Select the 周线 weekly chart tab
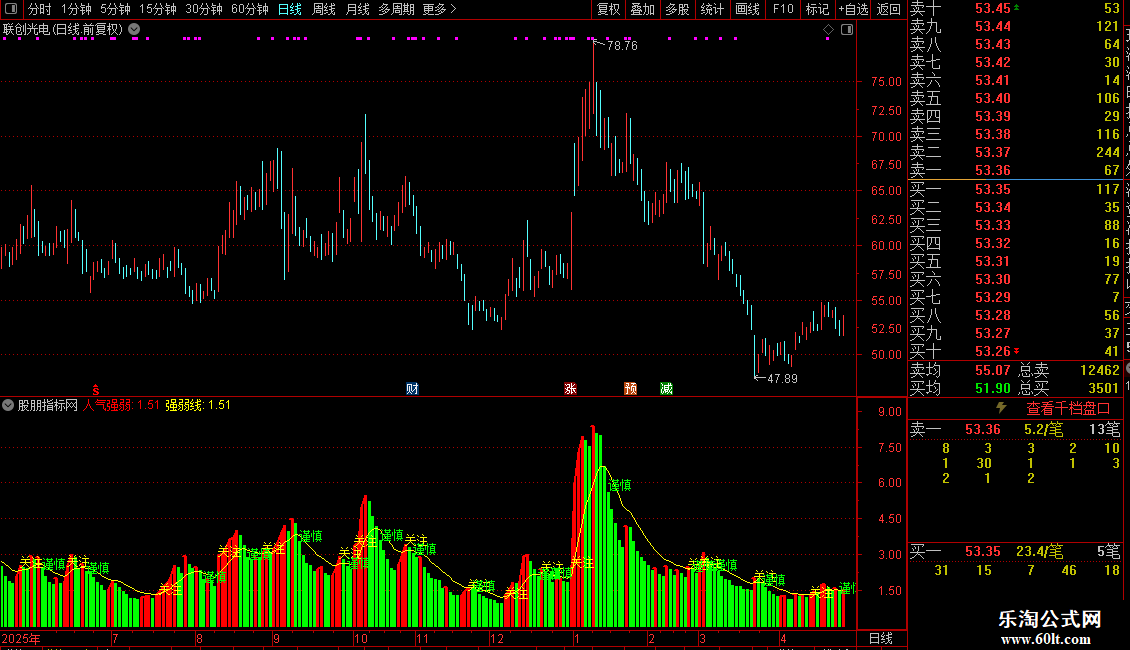1130x650 pixels. [324, 9]
